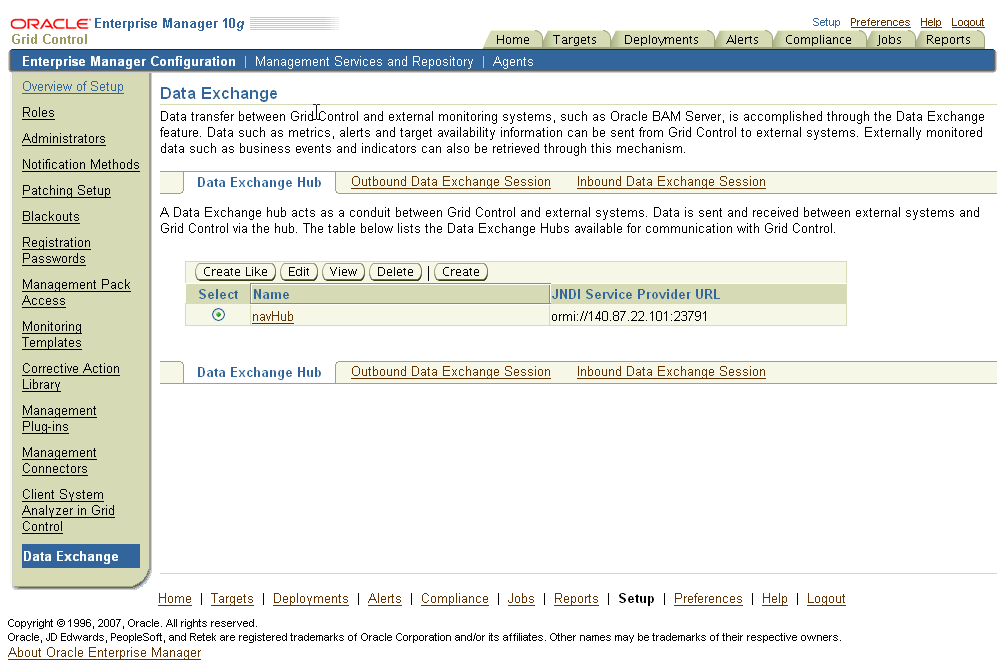The image size is (1005, 668).
Task: Click the footer Reports link
Action: [576, 599]
